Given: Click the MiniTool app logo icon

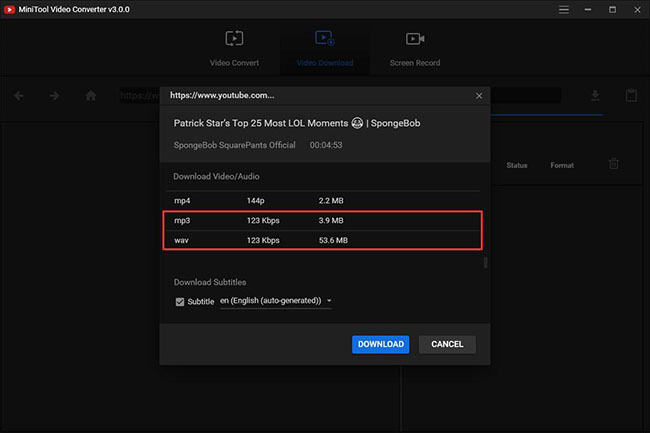Looking at the screenshot, I should pos(9,9).
